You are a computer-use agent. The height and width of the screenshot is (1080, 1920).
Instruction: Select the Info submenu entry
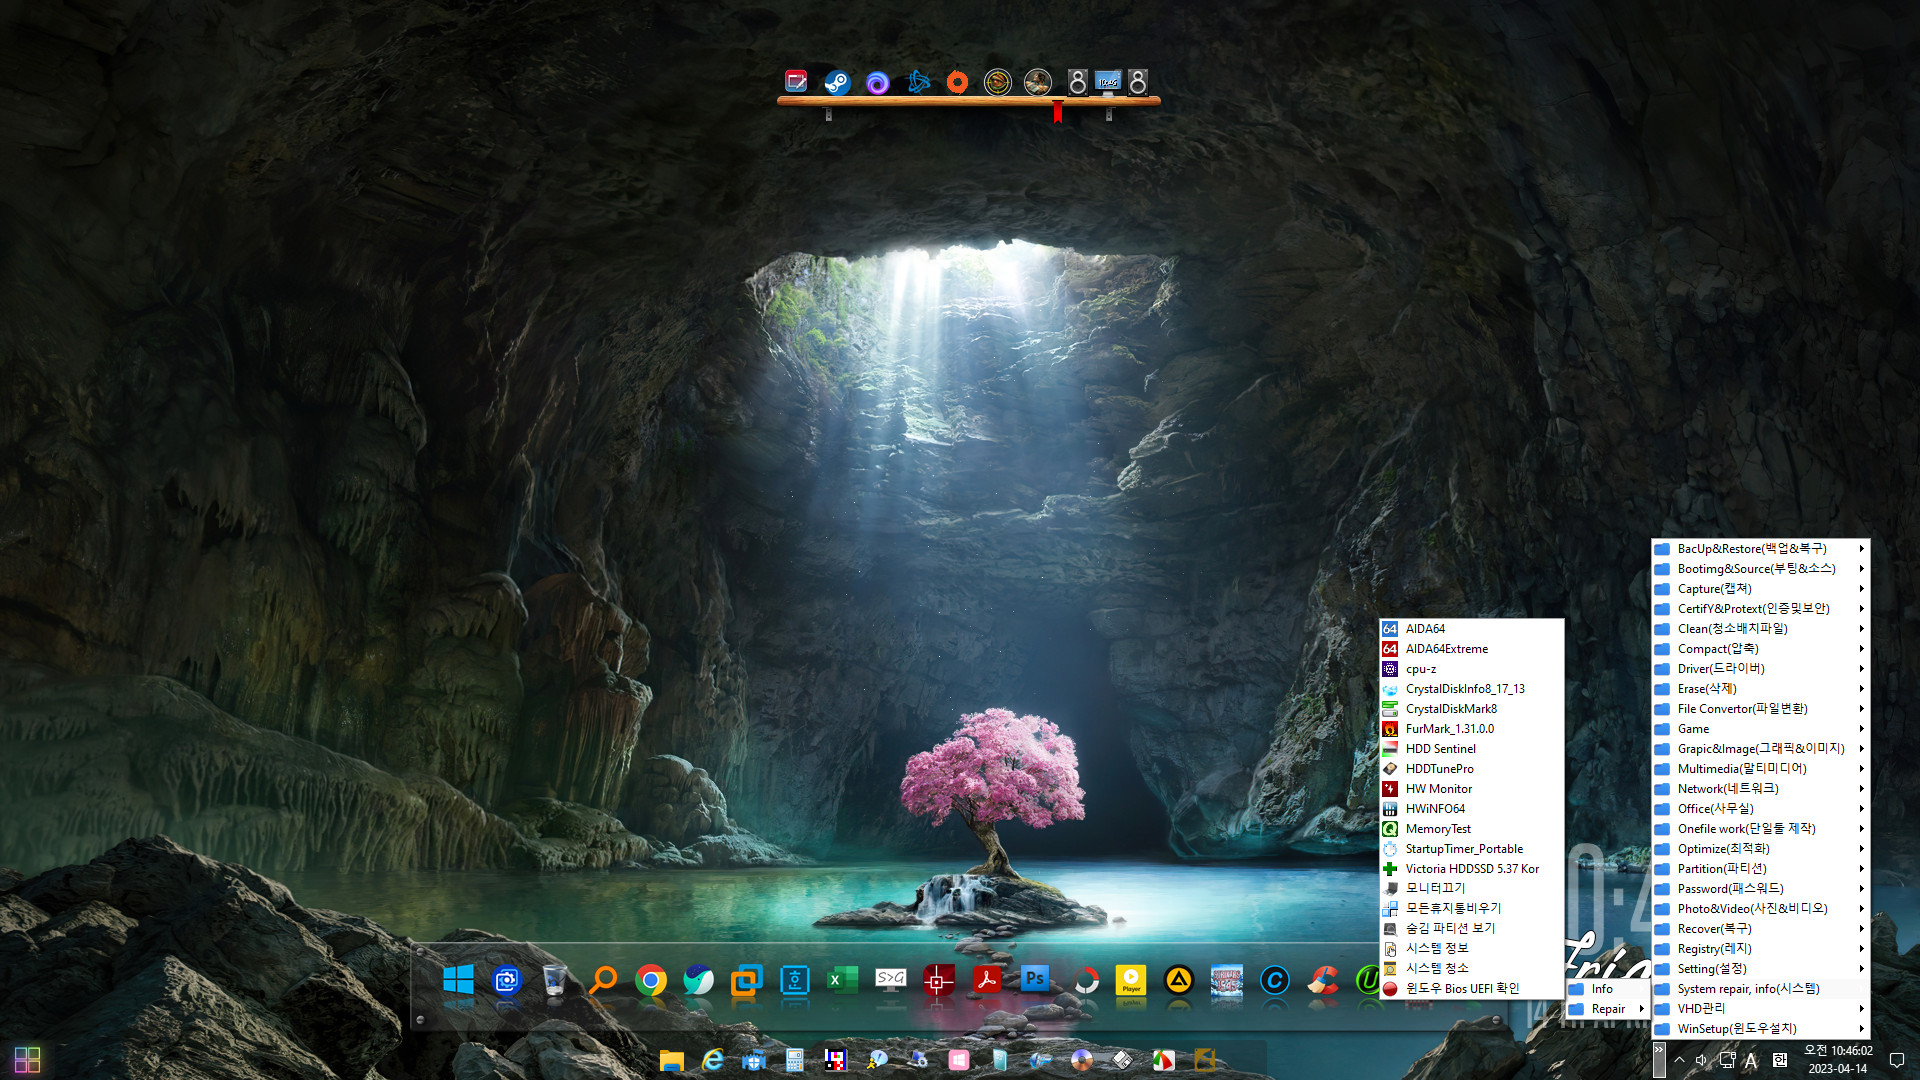pyautogui.click(x=1607, y=988)
